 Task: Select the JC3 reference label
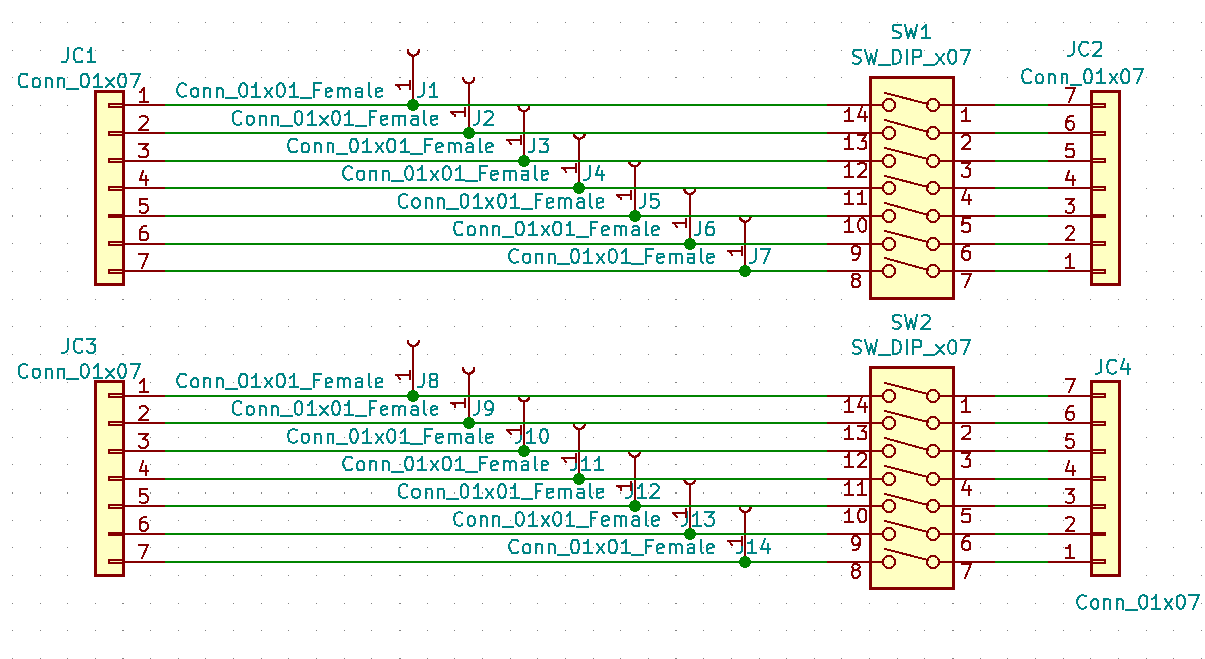(x=79, y=346)
